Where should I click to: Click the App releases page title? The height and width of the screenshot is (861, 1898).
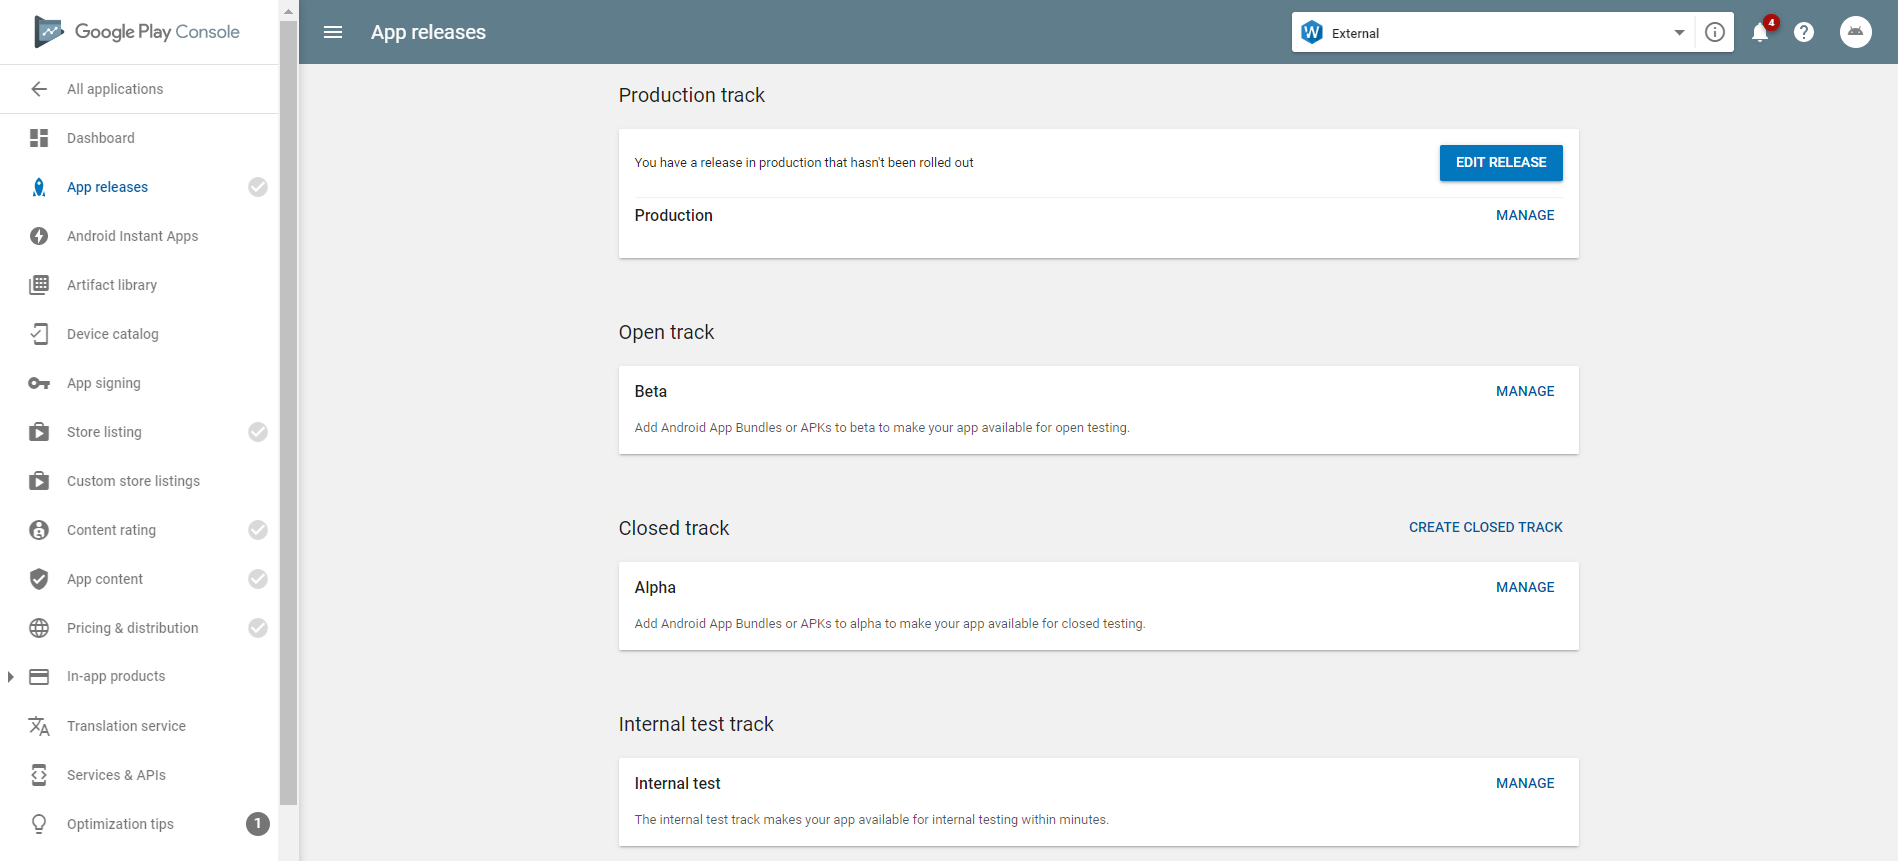(x=428, y=32)
